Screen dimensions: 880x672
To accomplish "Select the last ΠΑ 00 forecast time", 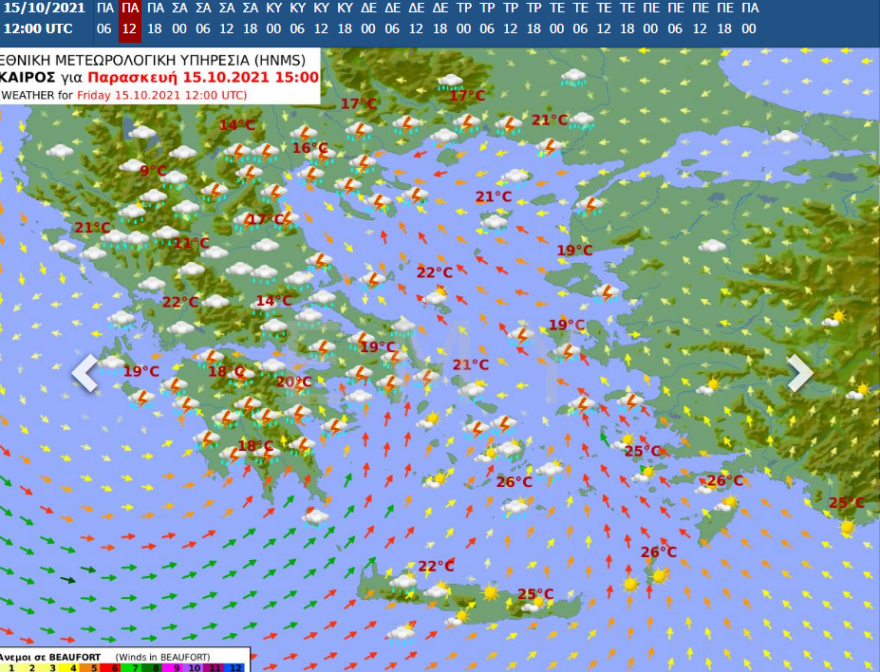I will tap(748, 18).
